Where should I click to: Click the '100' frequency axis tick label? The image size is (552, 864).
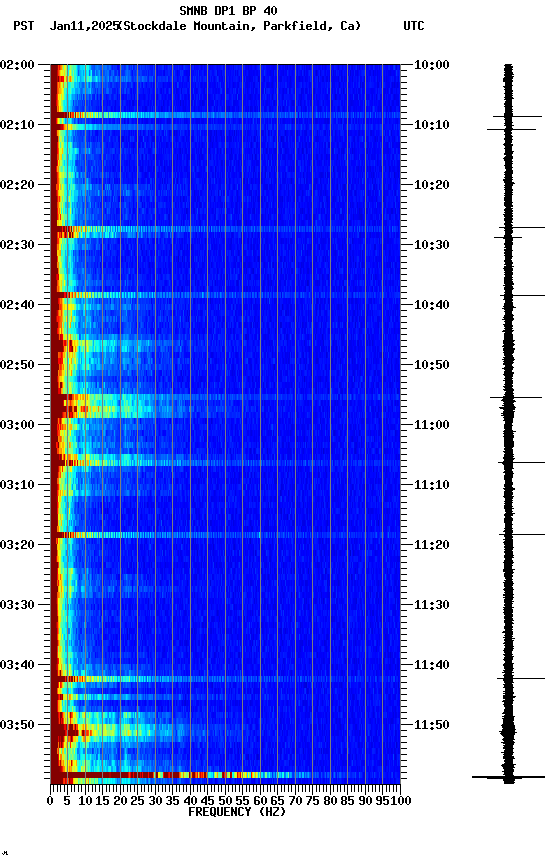(x=402, y=801)
